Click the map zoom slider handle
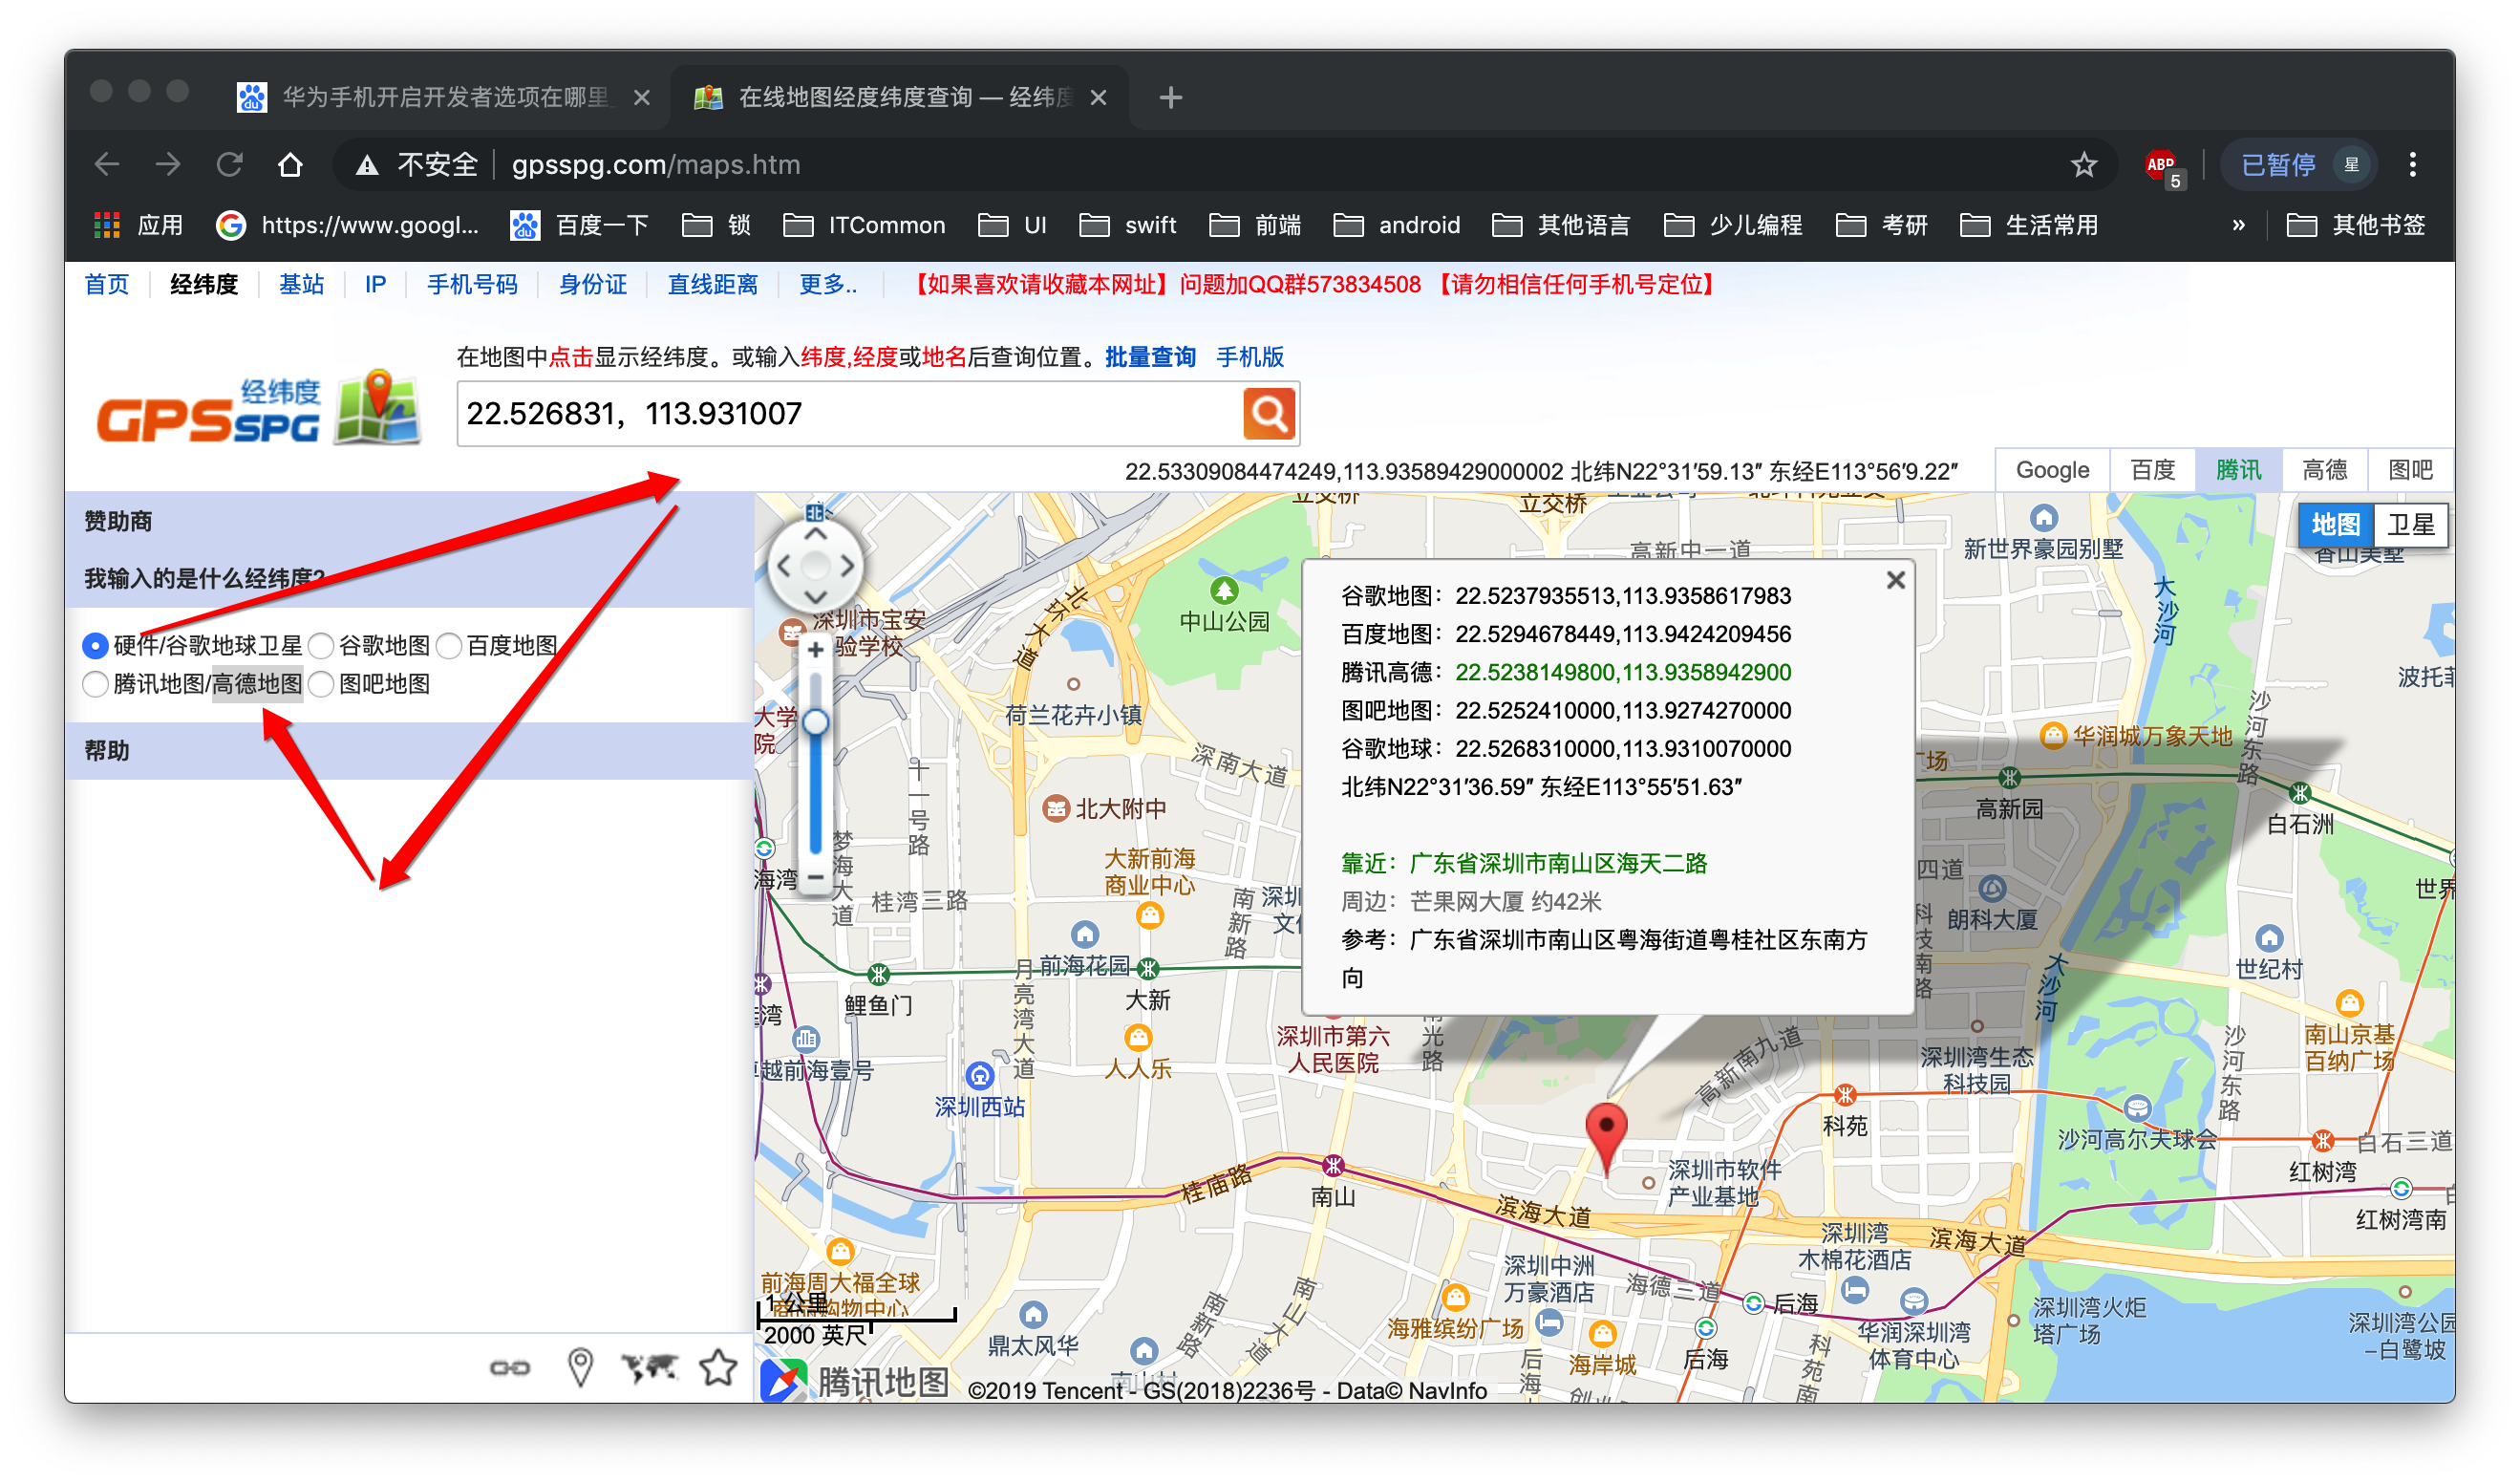Image resolution: width=2520 pixels, height=1483 pixels. pyautogui.click(x=815, y=722)
